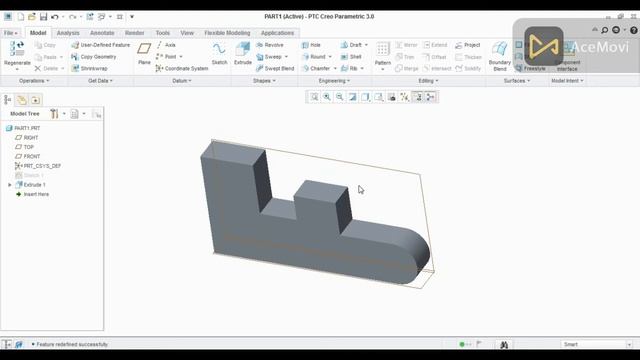Click Zoom Out in graphics toolbar
640x360 pixels.
click(340, 97)
